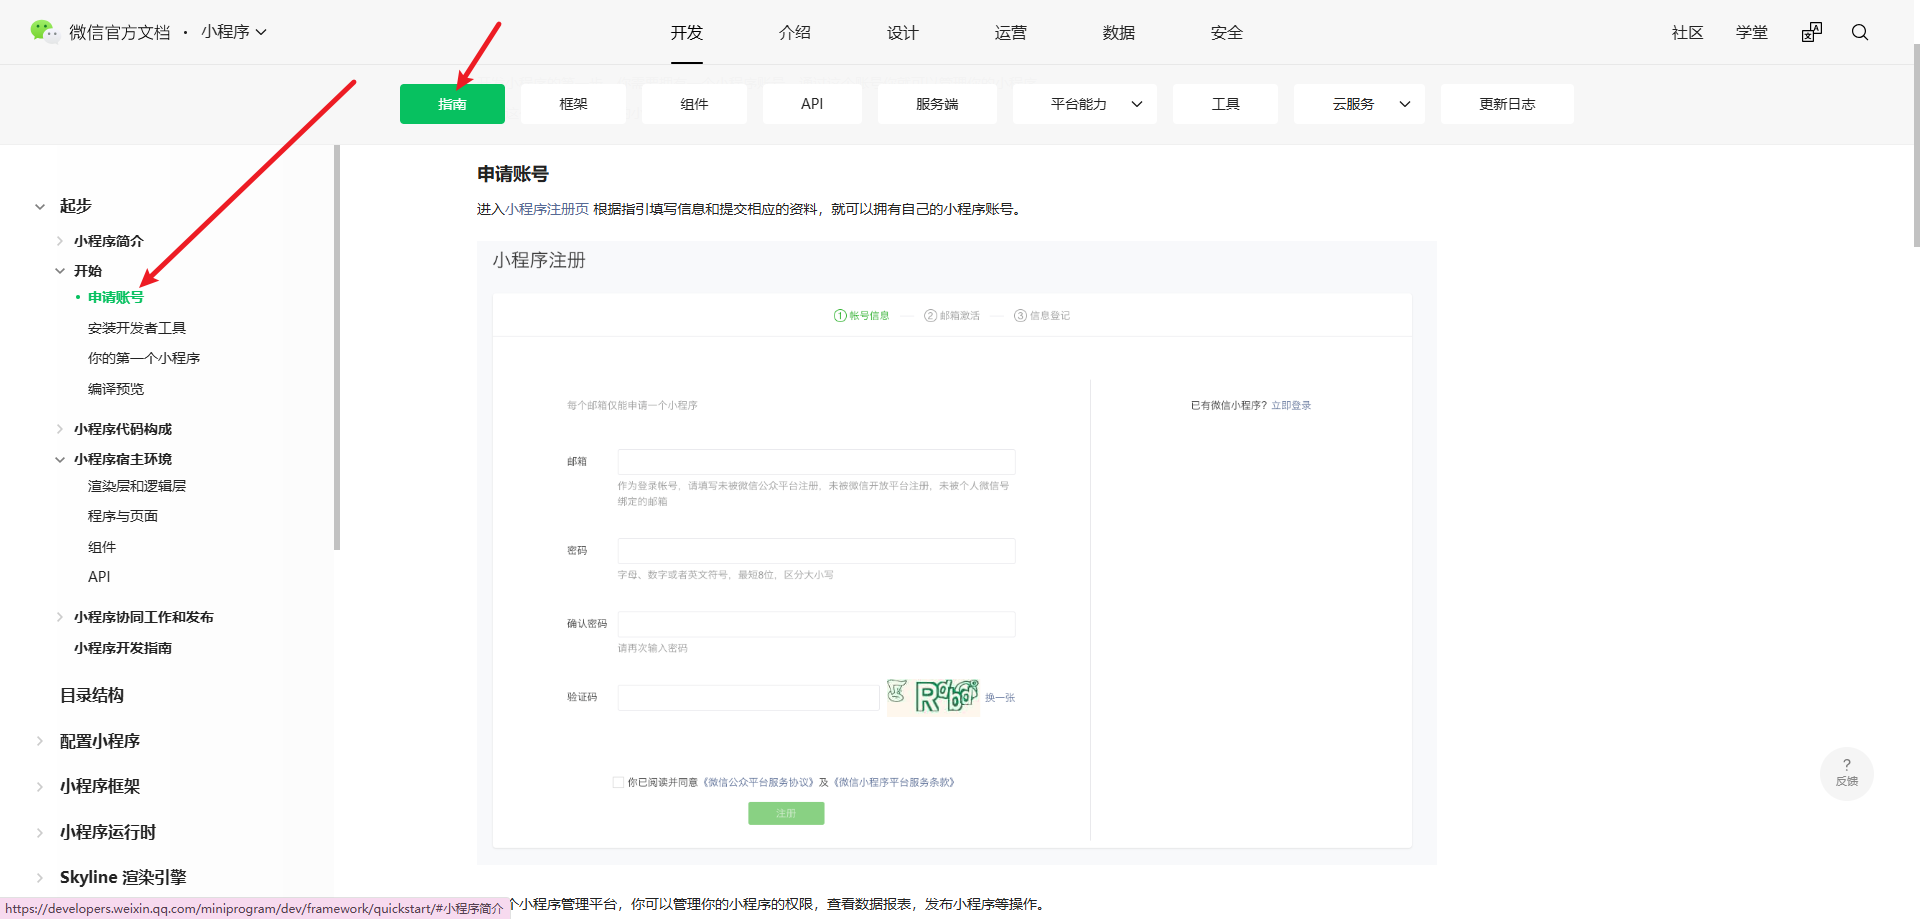This screenshot has width=1920, height=919.
Task: Click the WeChat logo icon
Action: (x=44, y=32)
